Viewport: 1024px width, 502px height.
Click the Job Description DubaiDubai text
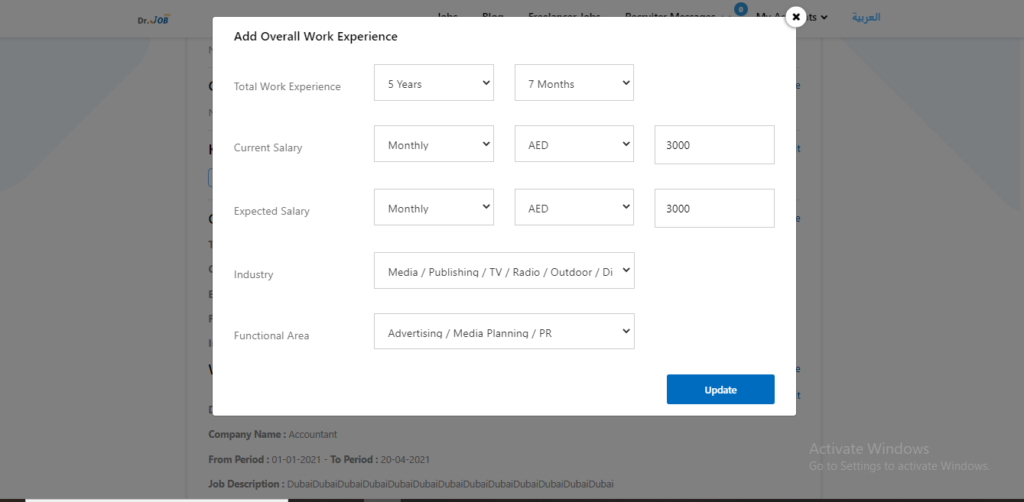pos(411,484)
